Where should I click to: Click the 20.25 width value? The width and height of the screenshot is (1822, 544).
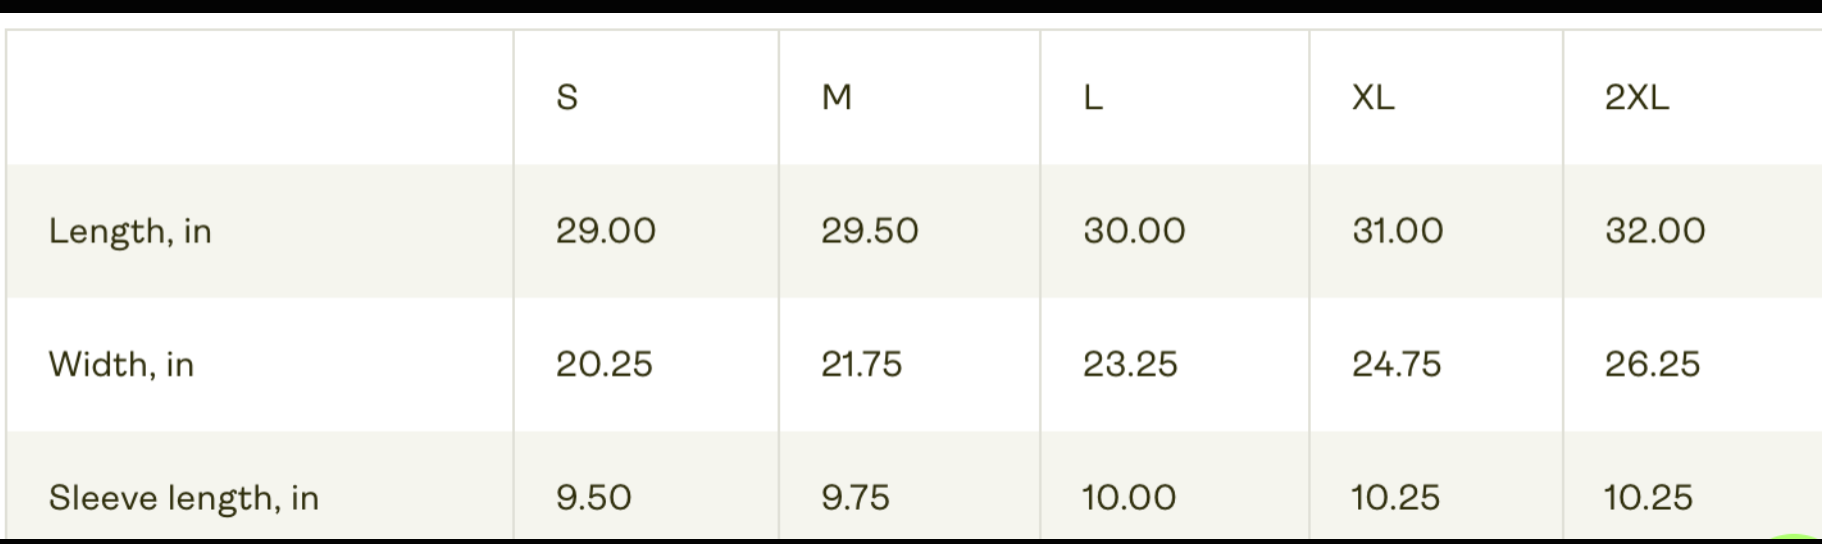tap(604, 364)
